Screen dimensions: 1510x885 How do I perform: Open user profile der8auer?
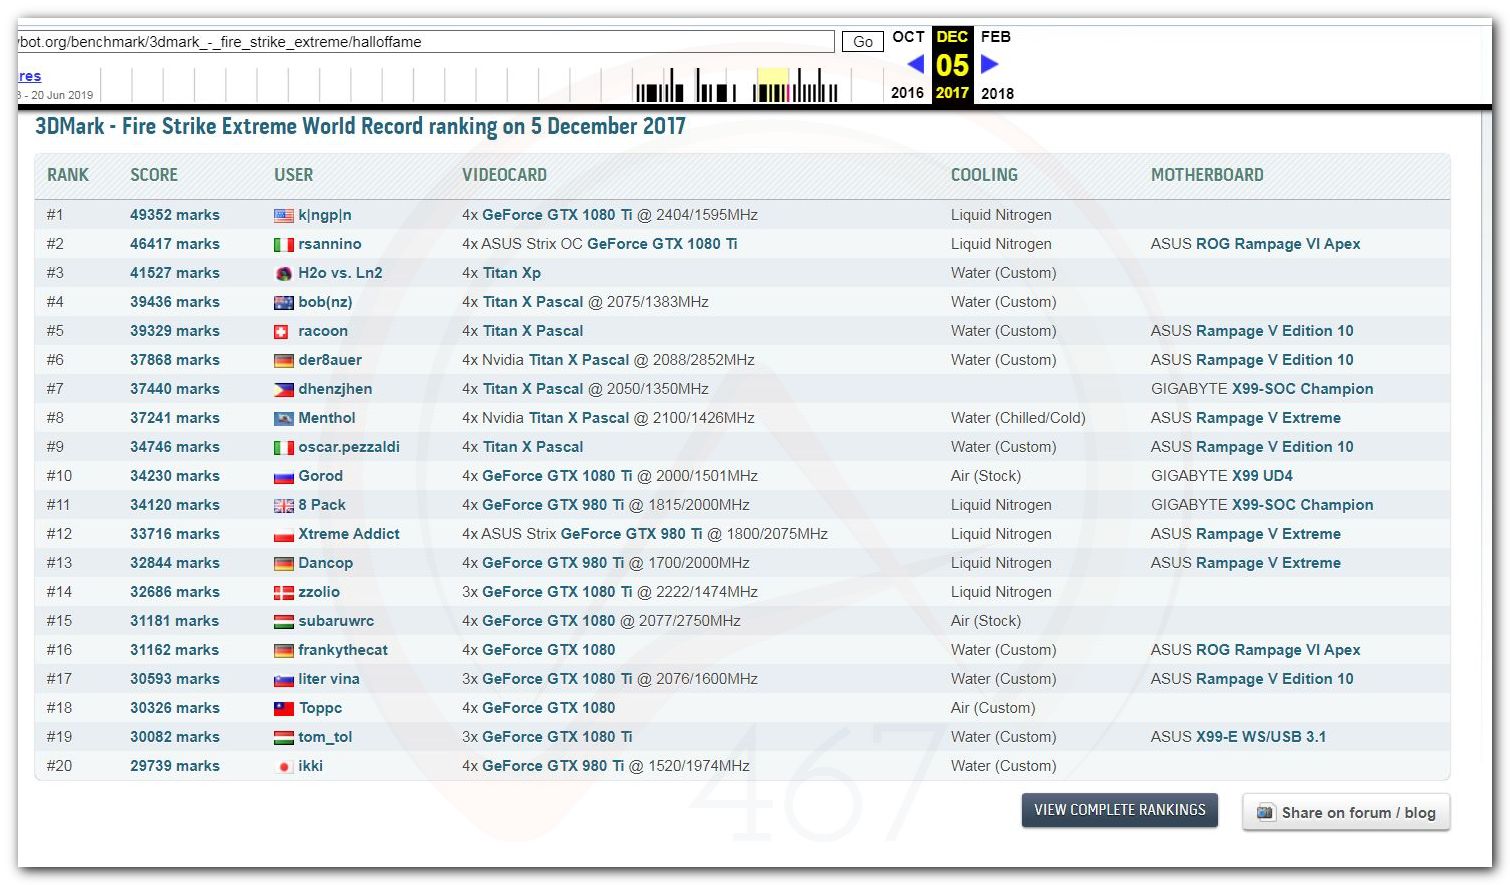pyautogui.click(x=330, y=360)
